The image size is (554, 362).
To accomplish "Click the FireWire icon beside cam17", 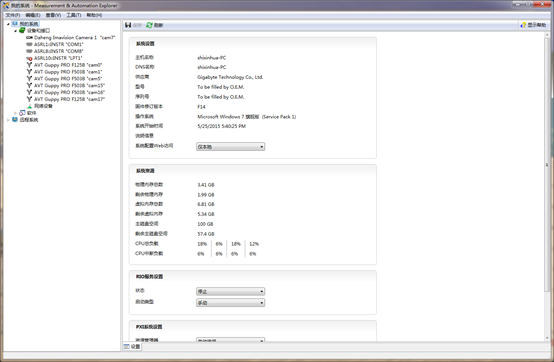I will (29, 99).
